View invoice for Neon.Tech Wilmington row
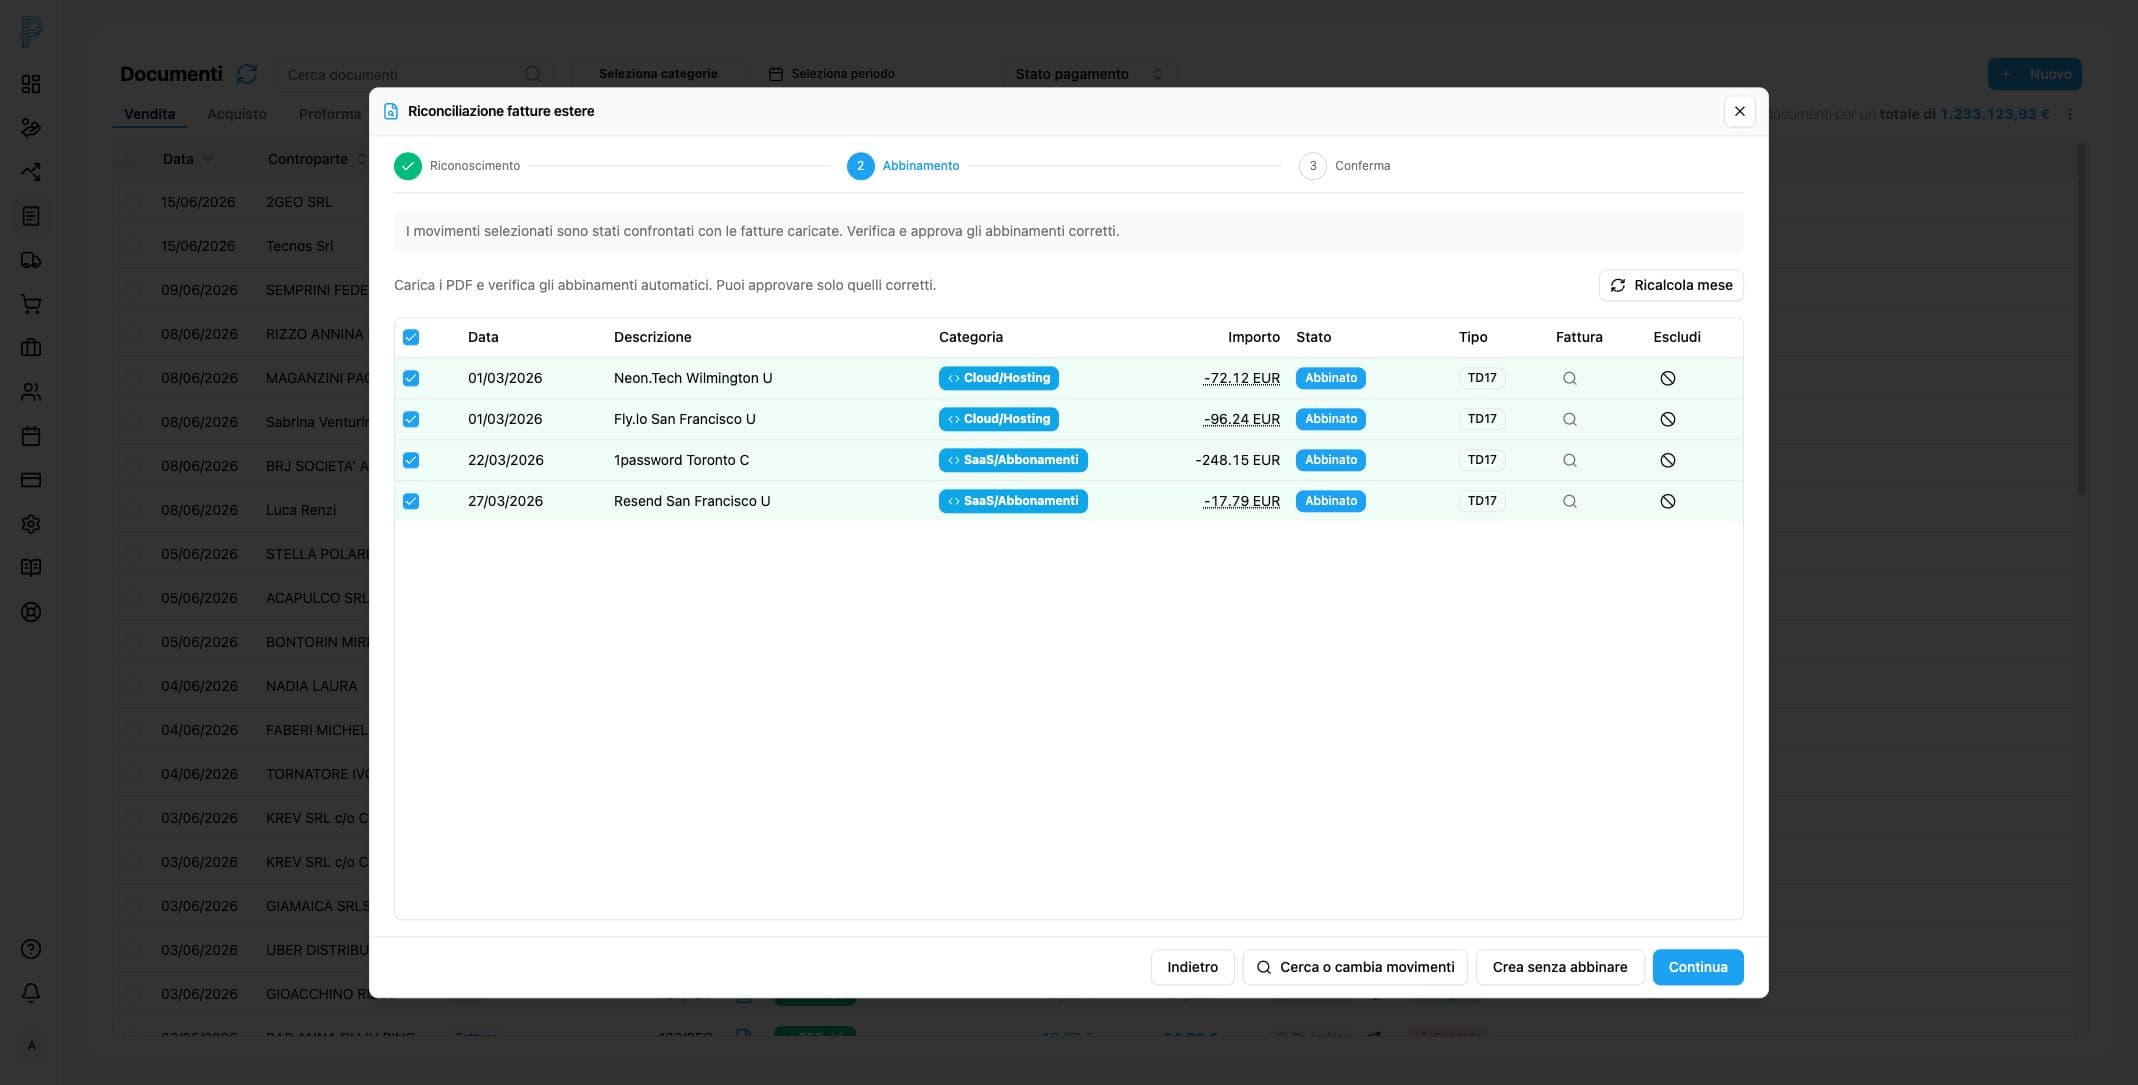The width and height of the screenshot is (2138, 1085). (1570, 378)
